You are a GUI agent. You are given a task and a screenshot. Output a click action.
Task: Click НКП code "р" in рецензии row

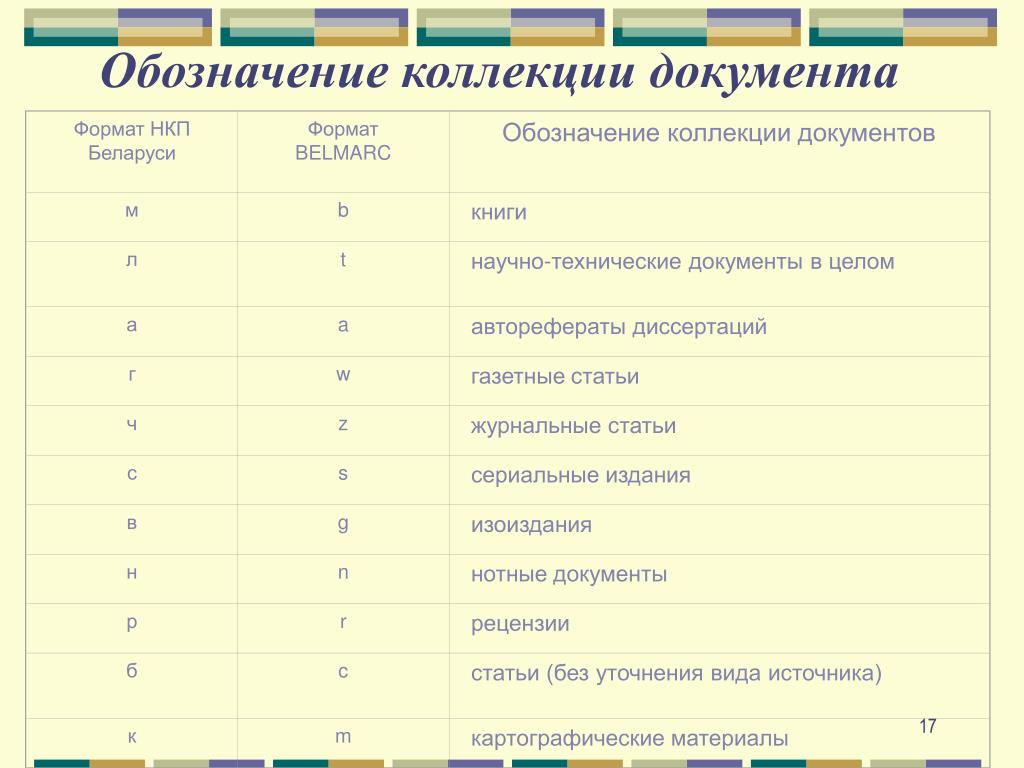click(131, 623)
